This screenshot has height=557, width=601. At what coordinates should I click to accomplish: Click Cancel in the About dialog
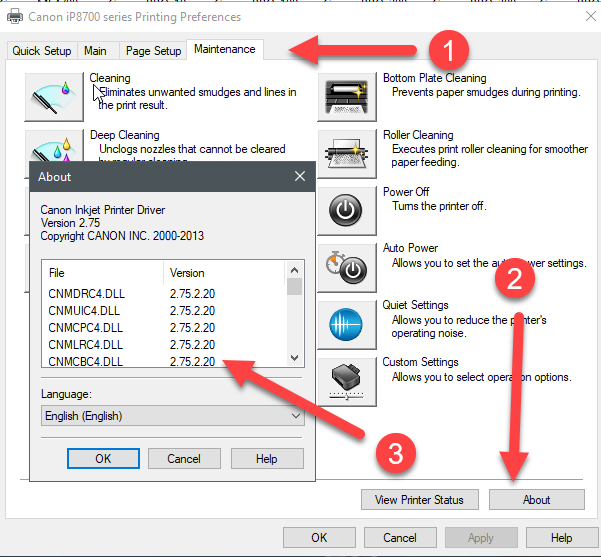click(x=184, y=458)
